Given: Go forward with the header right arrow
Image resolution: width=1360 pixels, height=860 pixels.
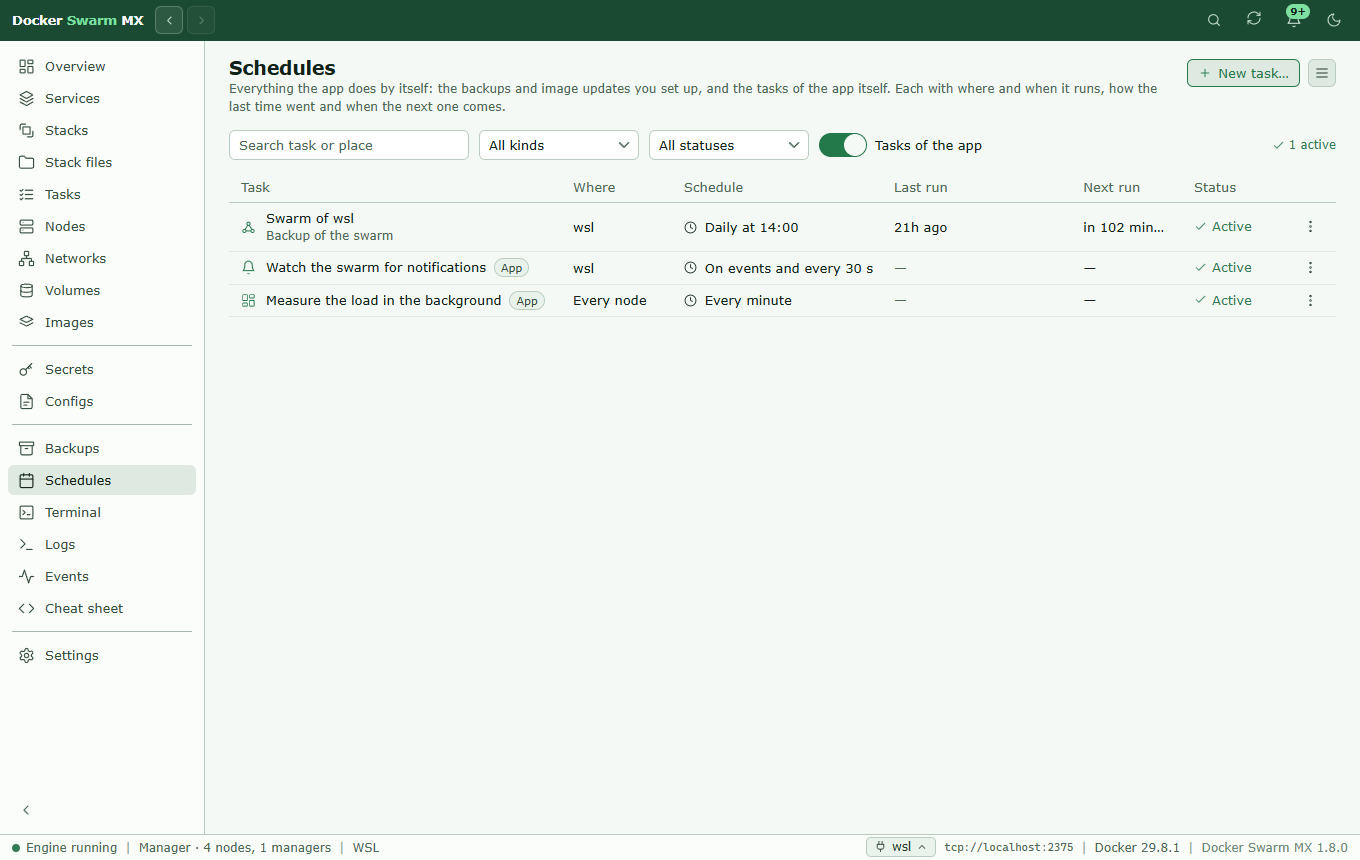Looking at the screenshot, I should tap(201, 20).
